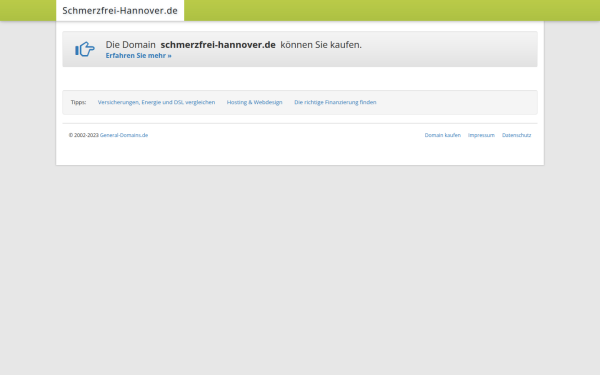Open 'Die richtige Finanzierung finden' link
The height and width of the screenshot is (375, 600).
(335, 102)
